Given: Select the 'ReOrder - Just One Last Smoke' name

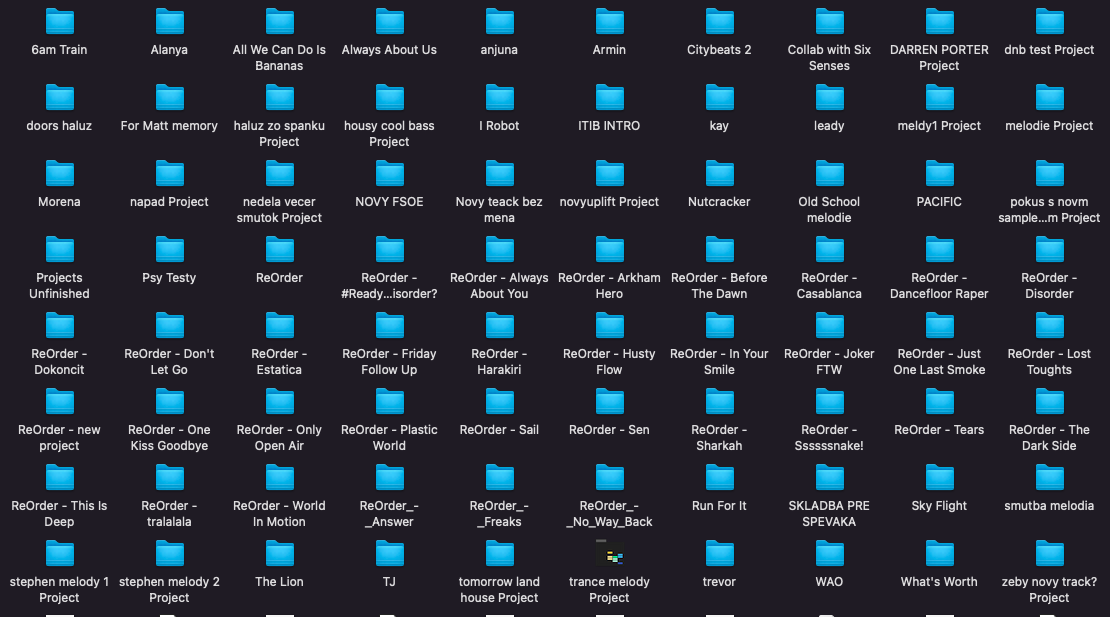Looking at the screenshot, I should (939, 362).
